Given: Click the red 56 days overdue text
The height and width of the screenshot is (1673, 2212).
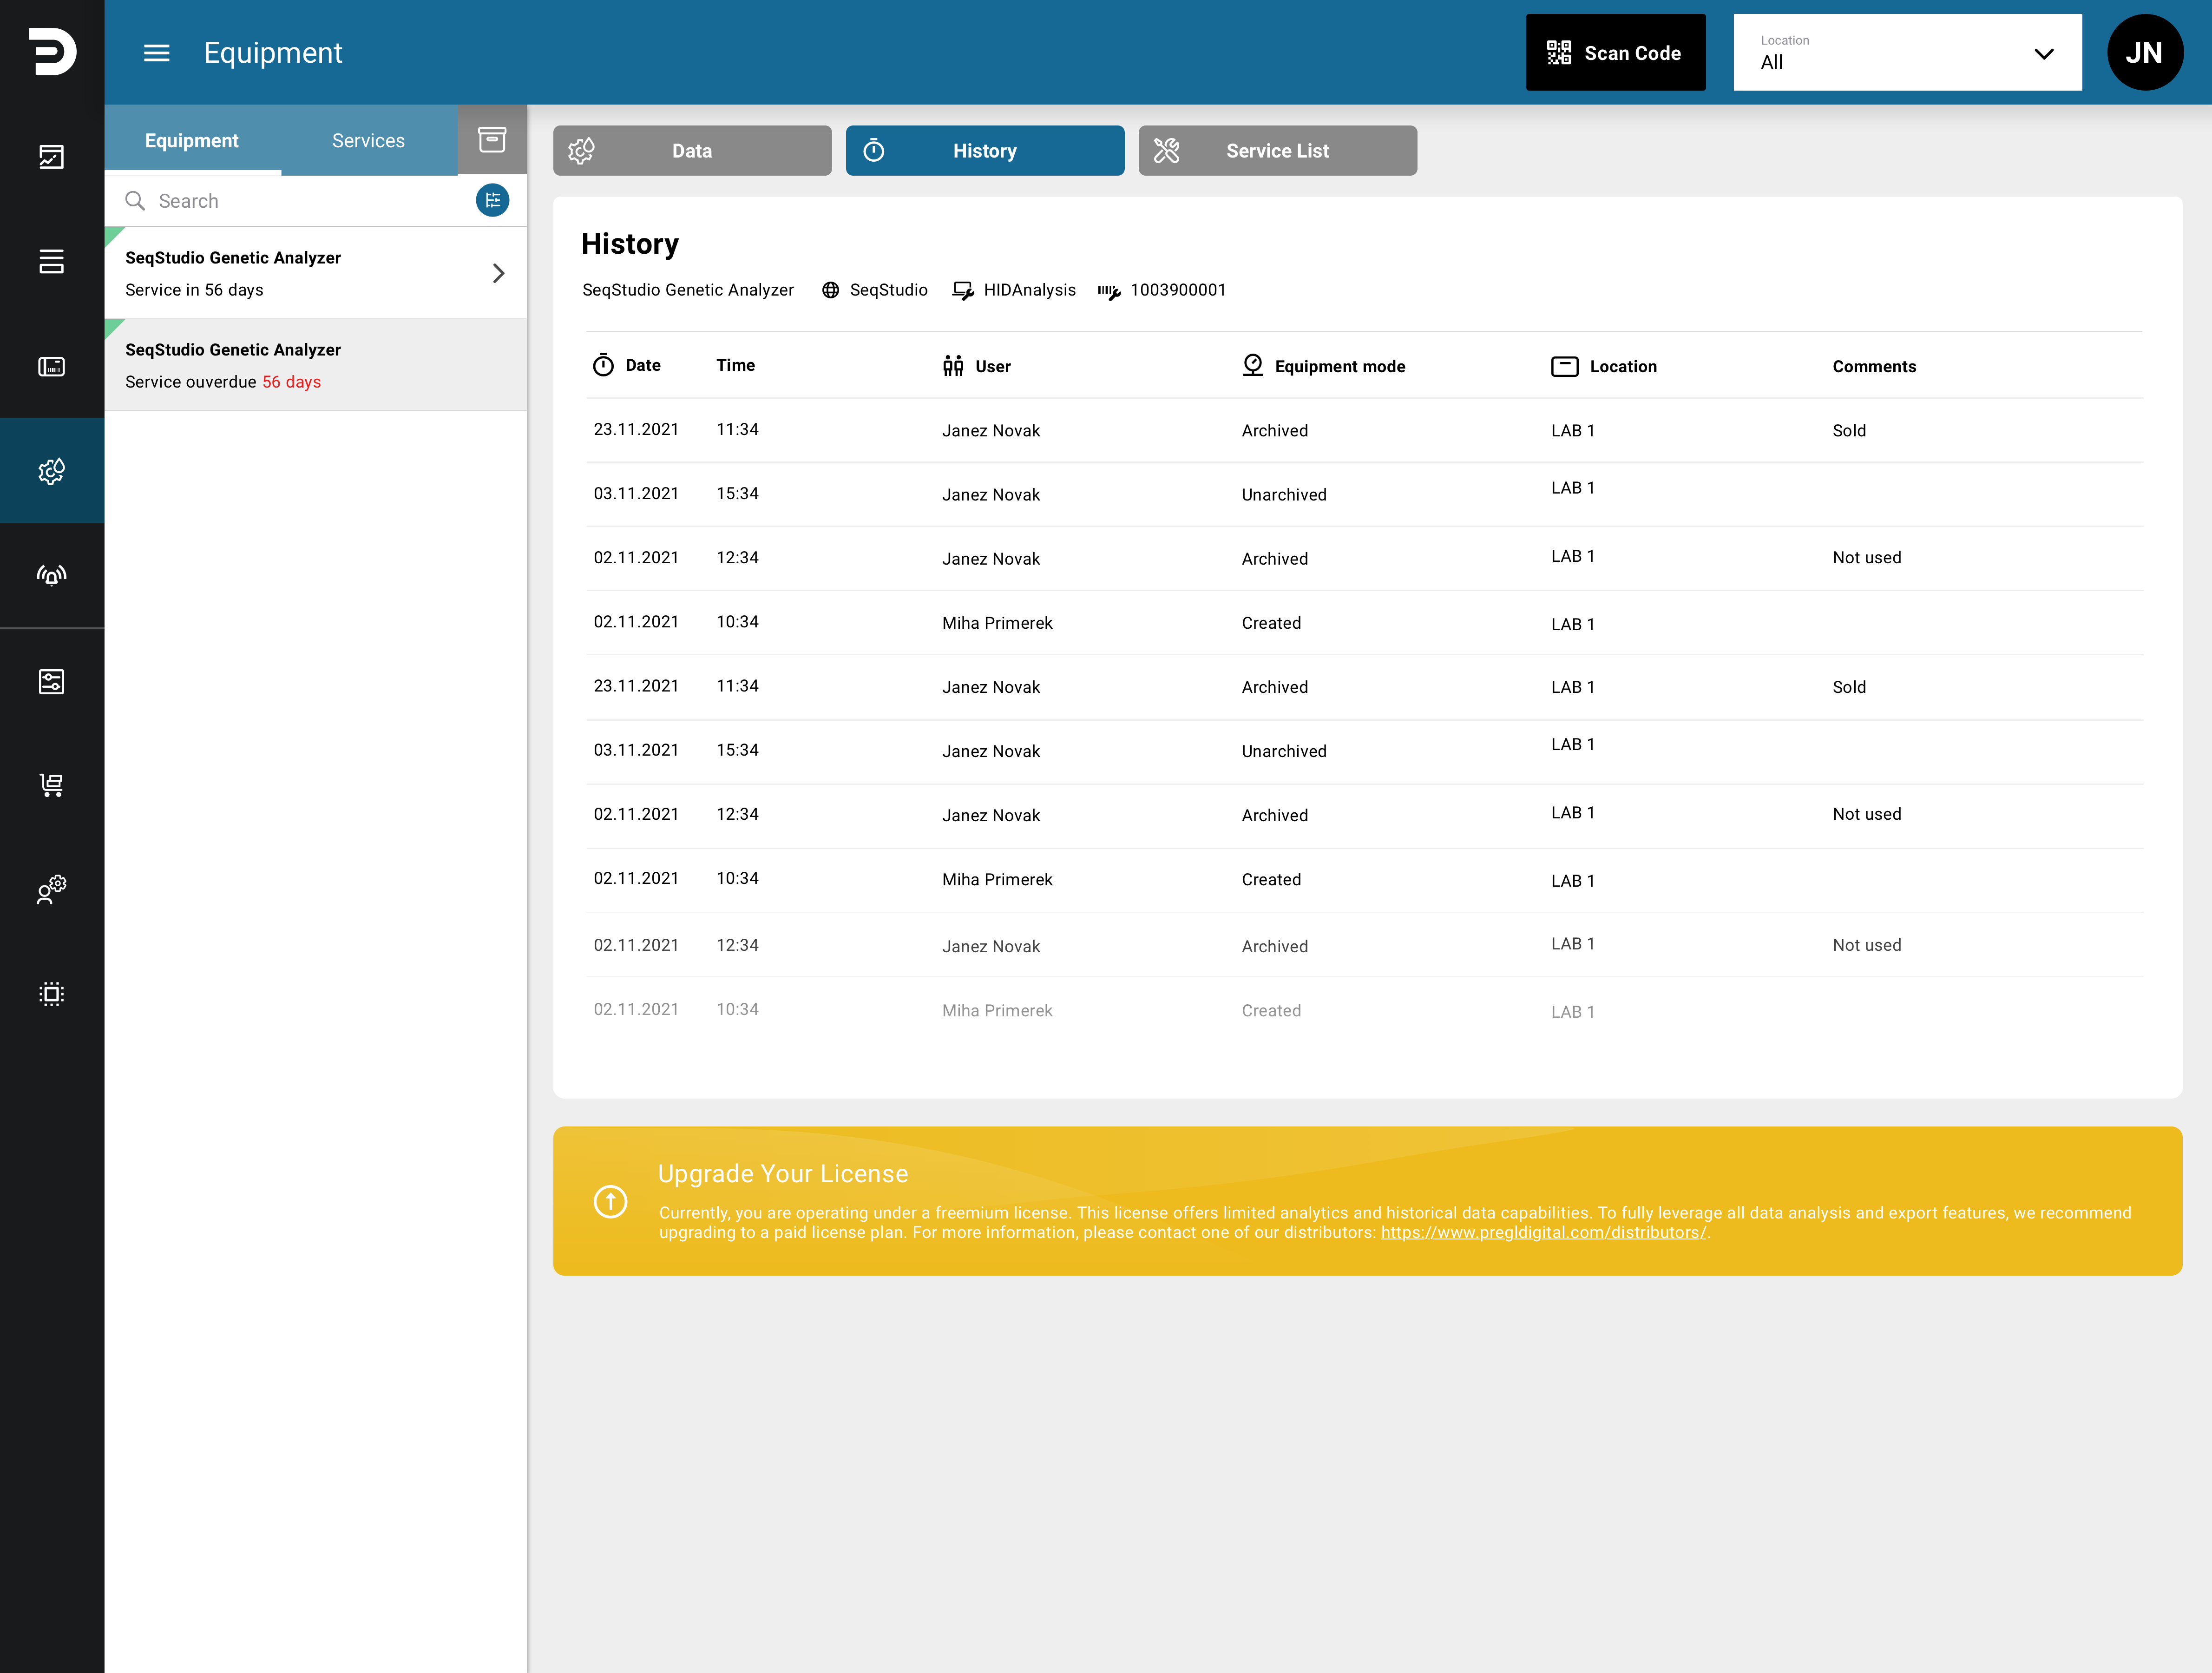Looking at the screenshot, I should pyautogui.click(x=291, y=382).
